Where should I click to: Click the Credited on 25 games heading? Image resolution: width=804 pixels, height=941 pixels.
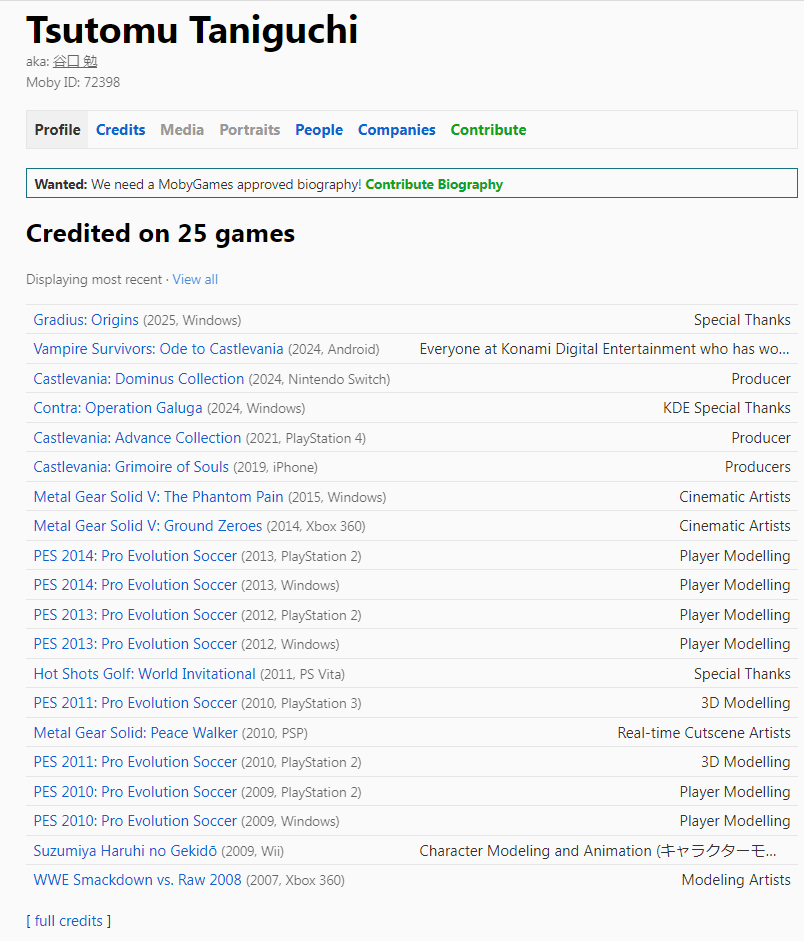coord(160,233)
